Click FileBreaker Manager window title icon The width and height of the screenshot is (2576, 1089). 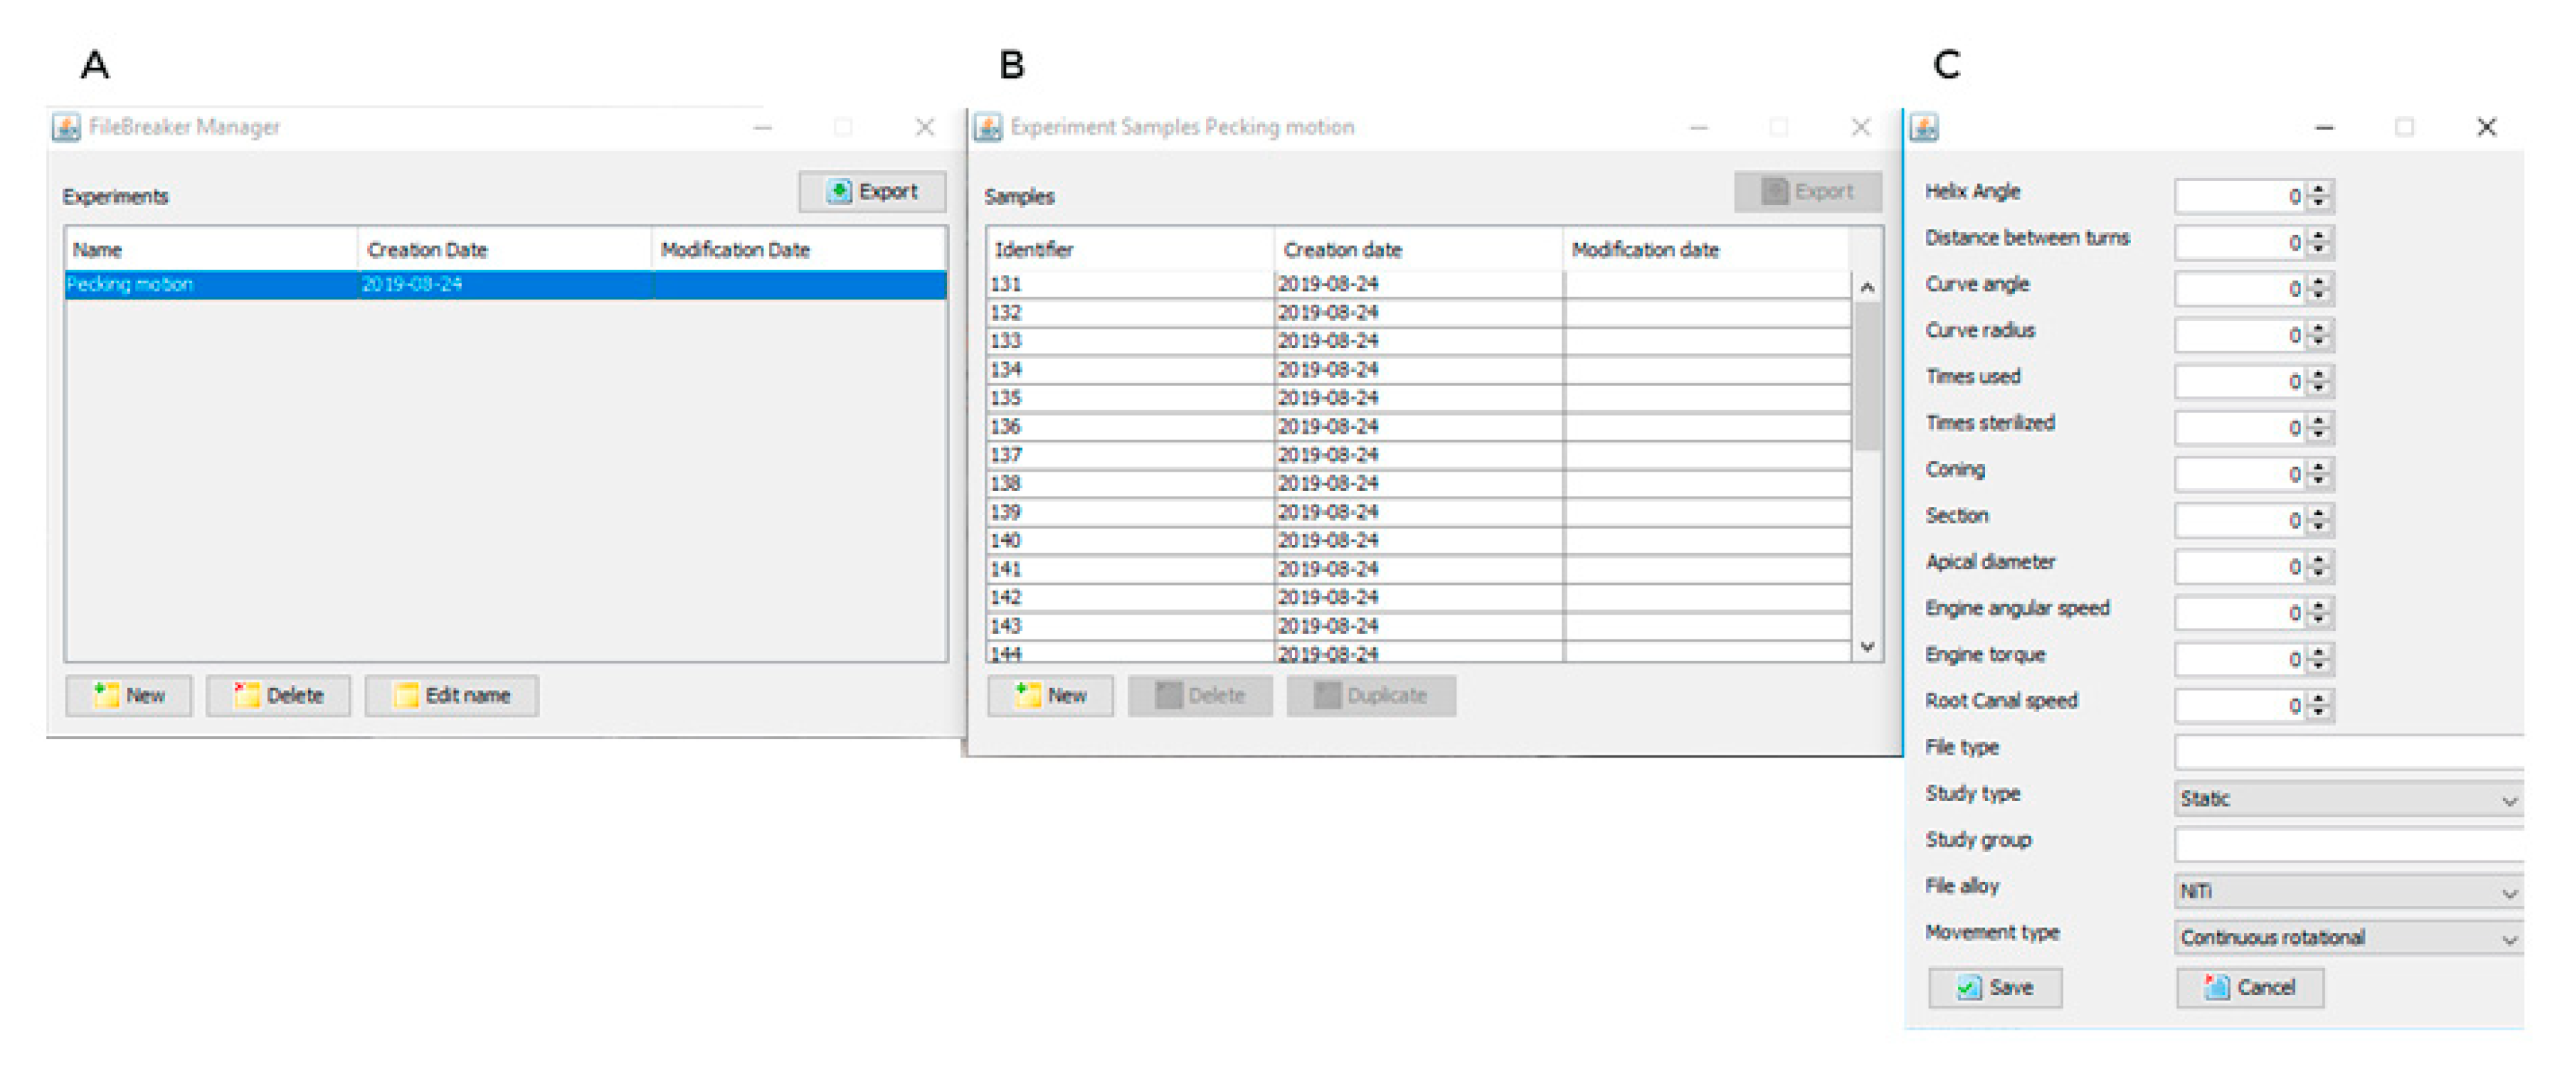tap(66, 127)
